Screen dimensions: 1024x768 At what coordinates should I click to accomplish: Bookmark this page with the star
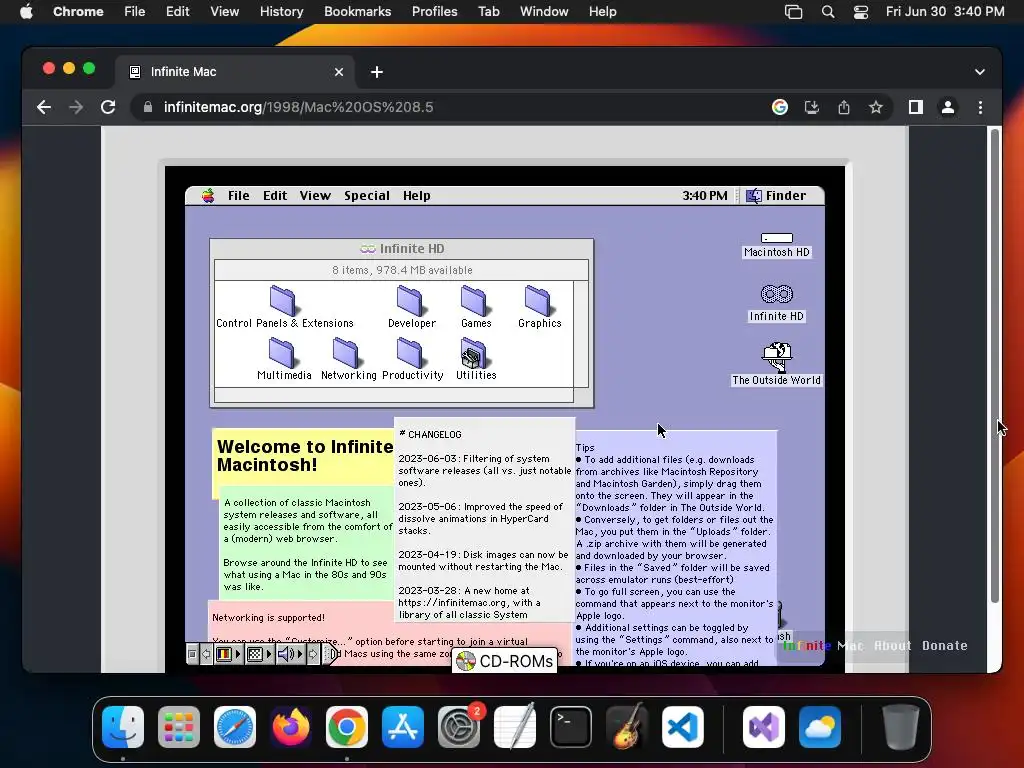[x=876, y=107]
